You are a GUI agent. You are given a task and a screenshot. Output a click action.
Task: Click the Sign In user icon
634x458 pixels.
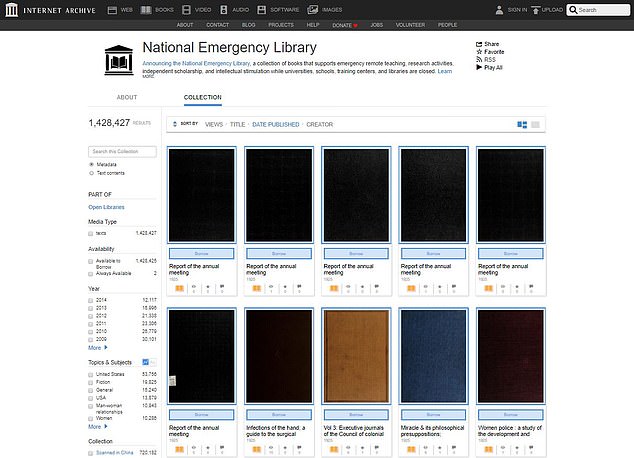click(499, 10)
